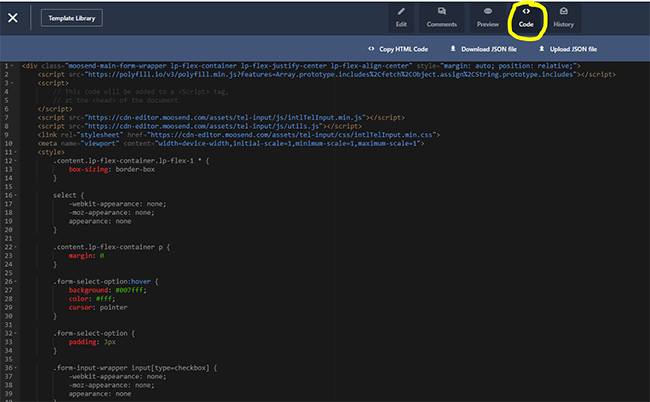The height and width of the screenshot is (402, 650).
Task: Switch to the Code tab
Action: coord(525,16)
